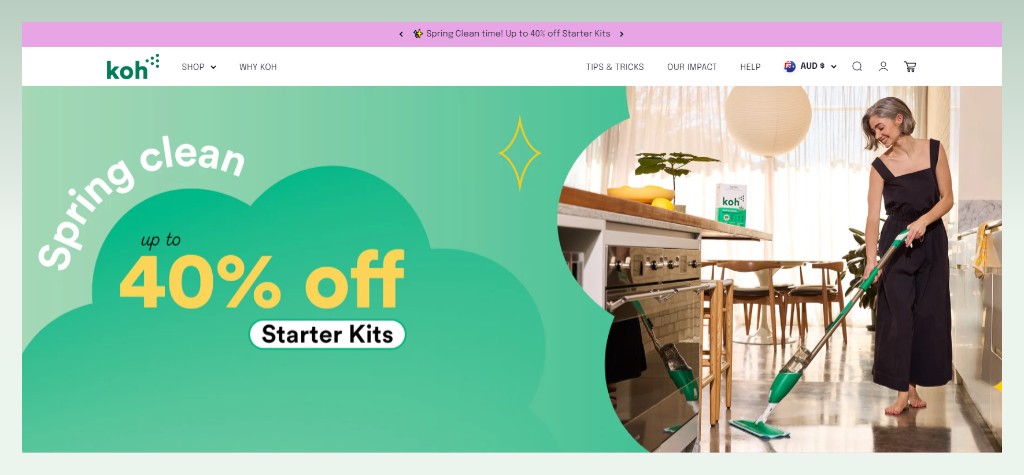This screenshot has height=475, width=1024.
Task: Click the Australian flag icon
Action: tap(790, 66)
